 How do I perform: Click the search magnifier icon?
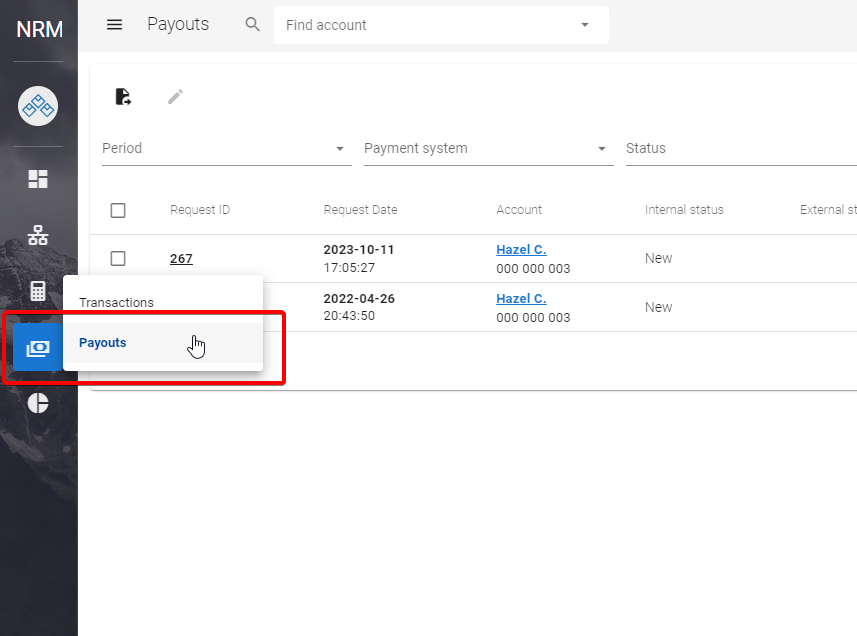coord(253,25)
